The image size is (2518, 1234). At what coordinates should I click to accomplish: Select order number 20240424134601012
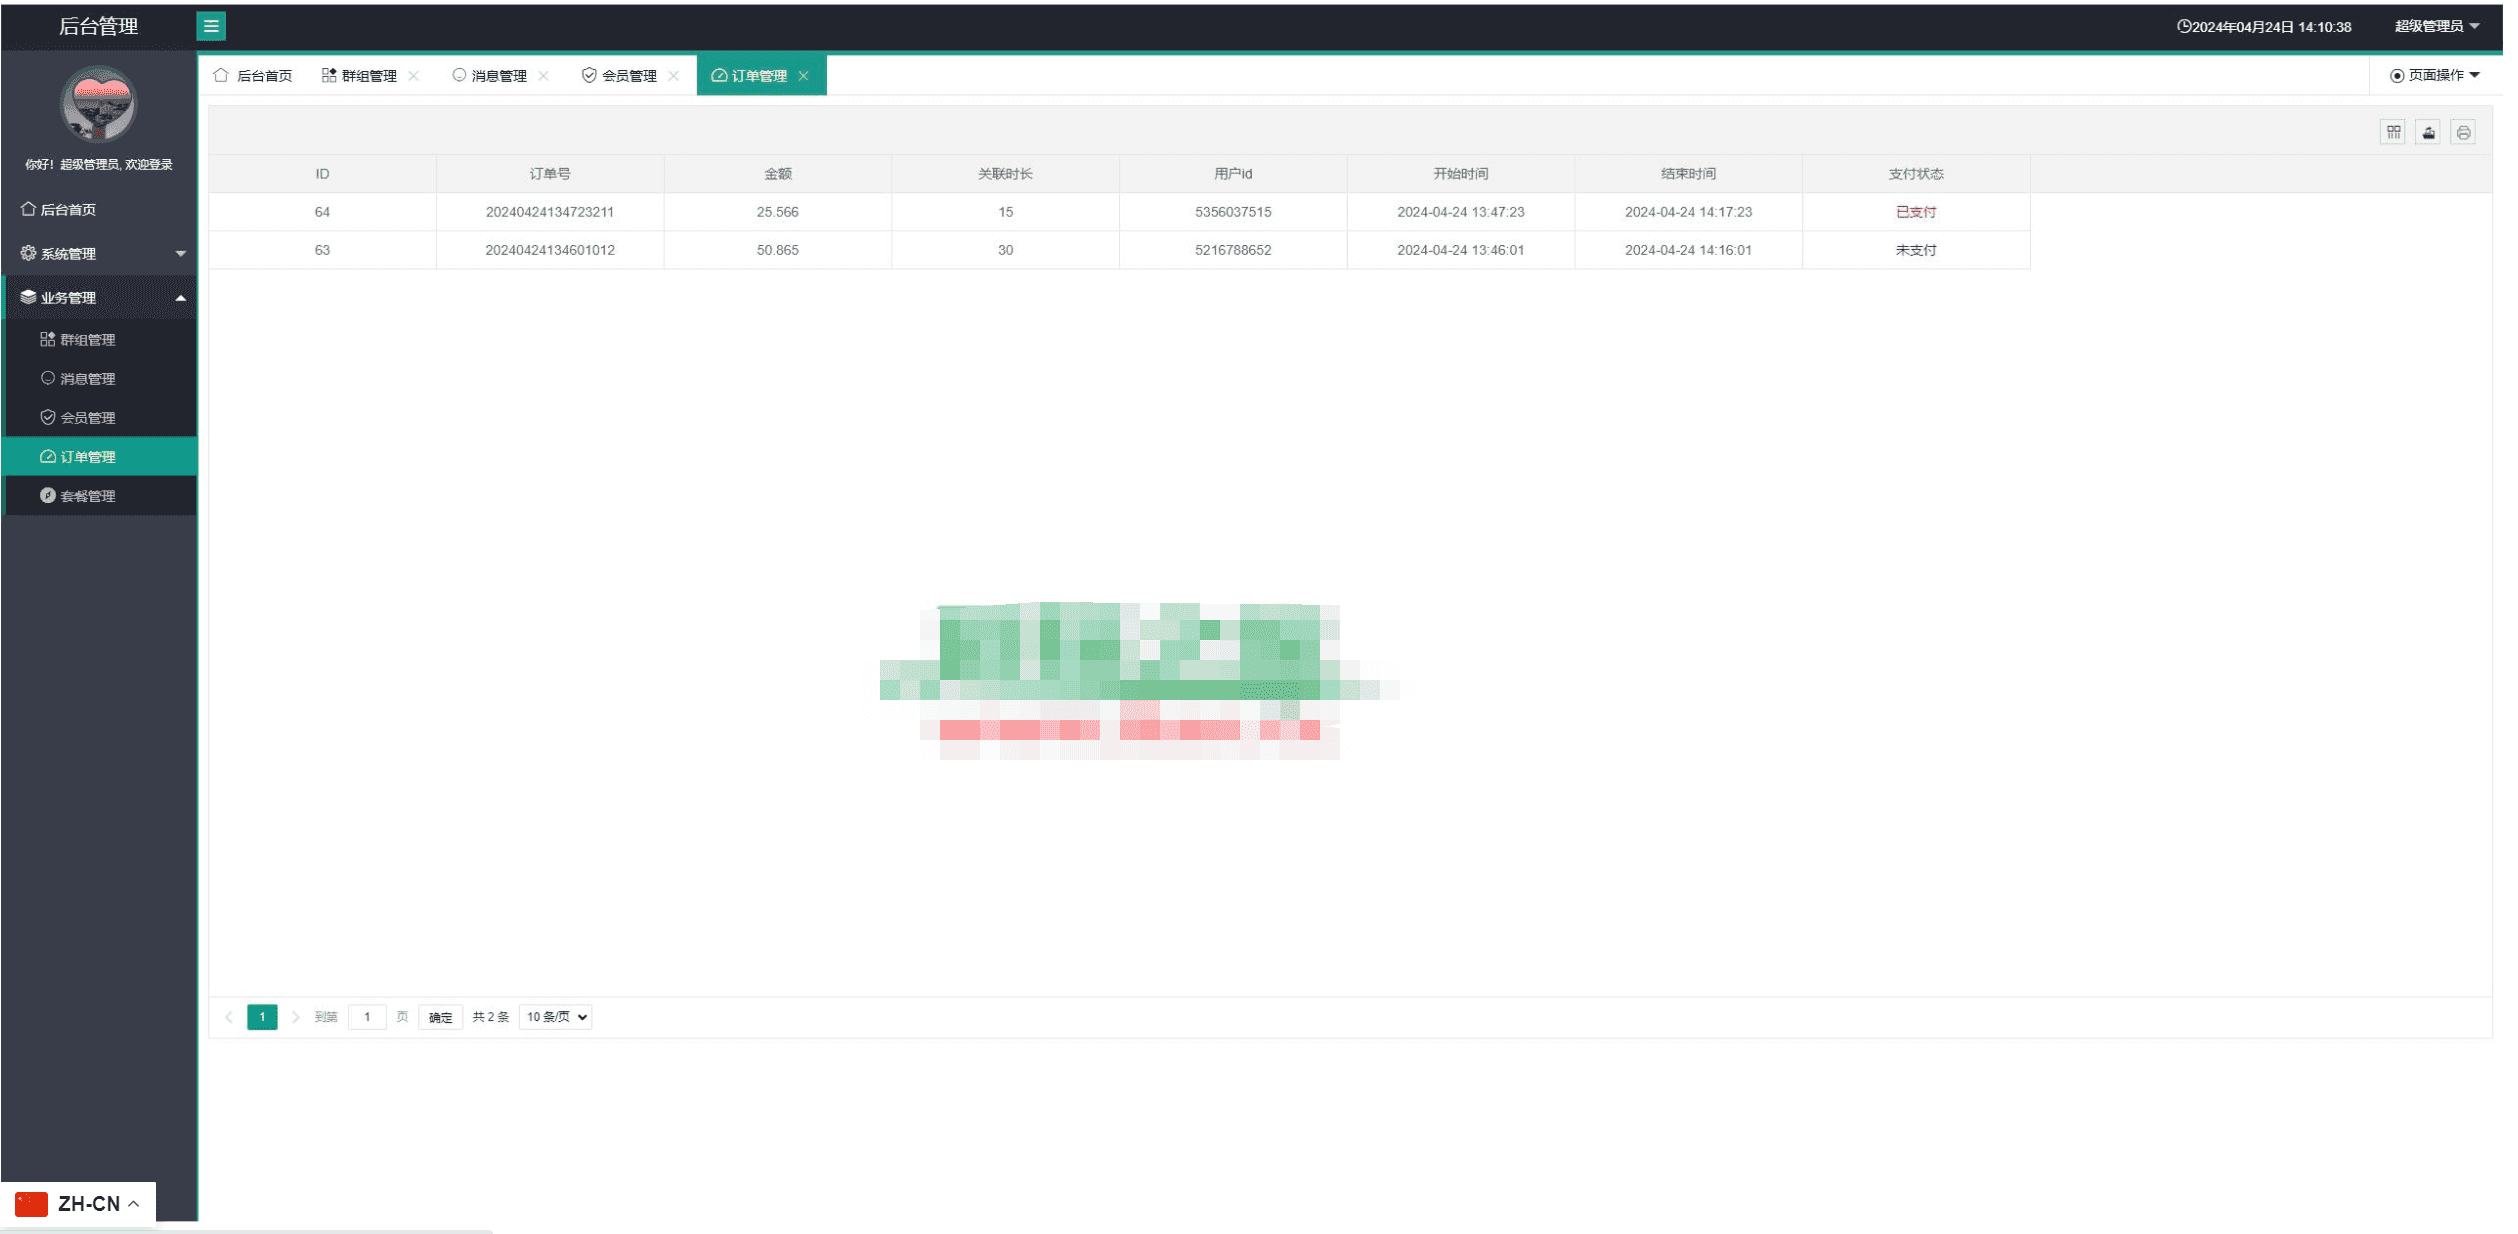pyautogui.click(x=550, y=250)
